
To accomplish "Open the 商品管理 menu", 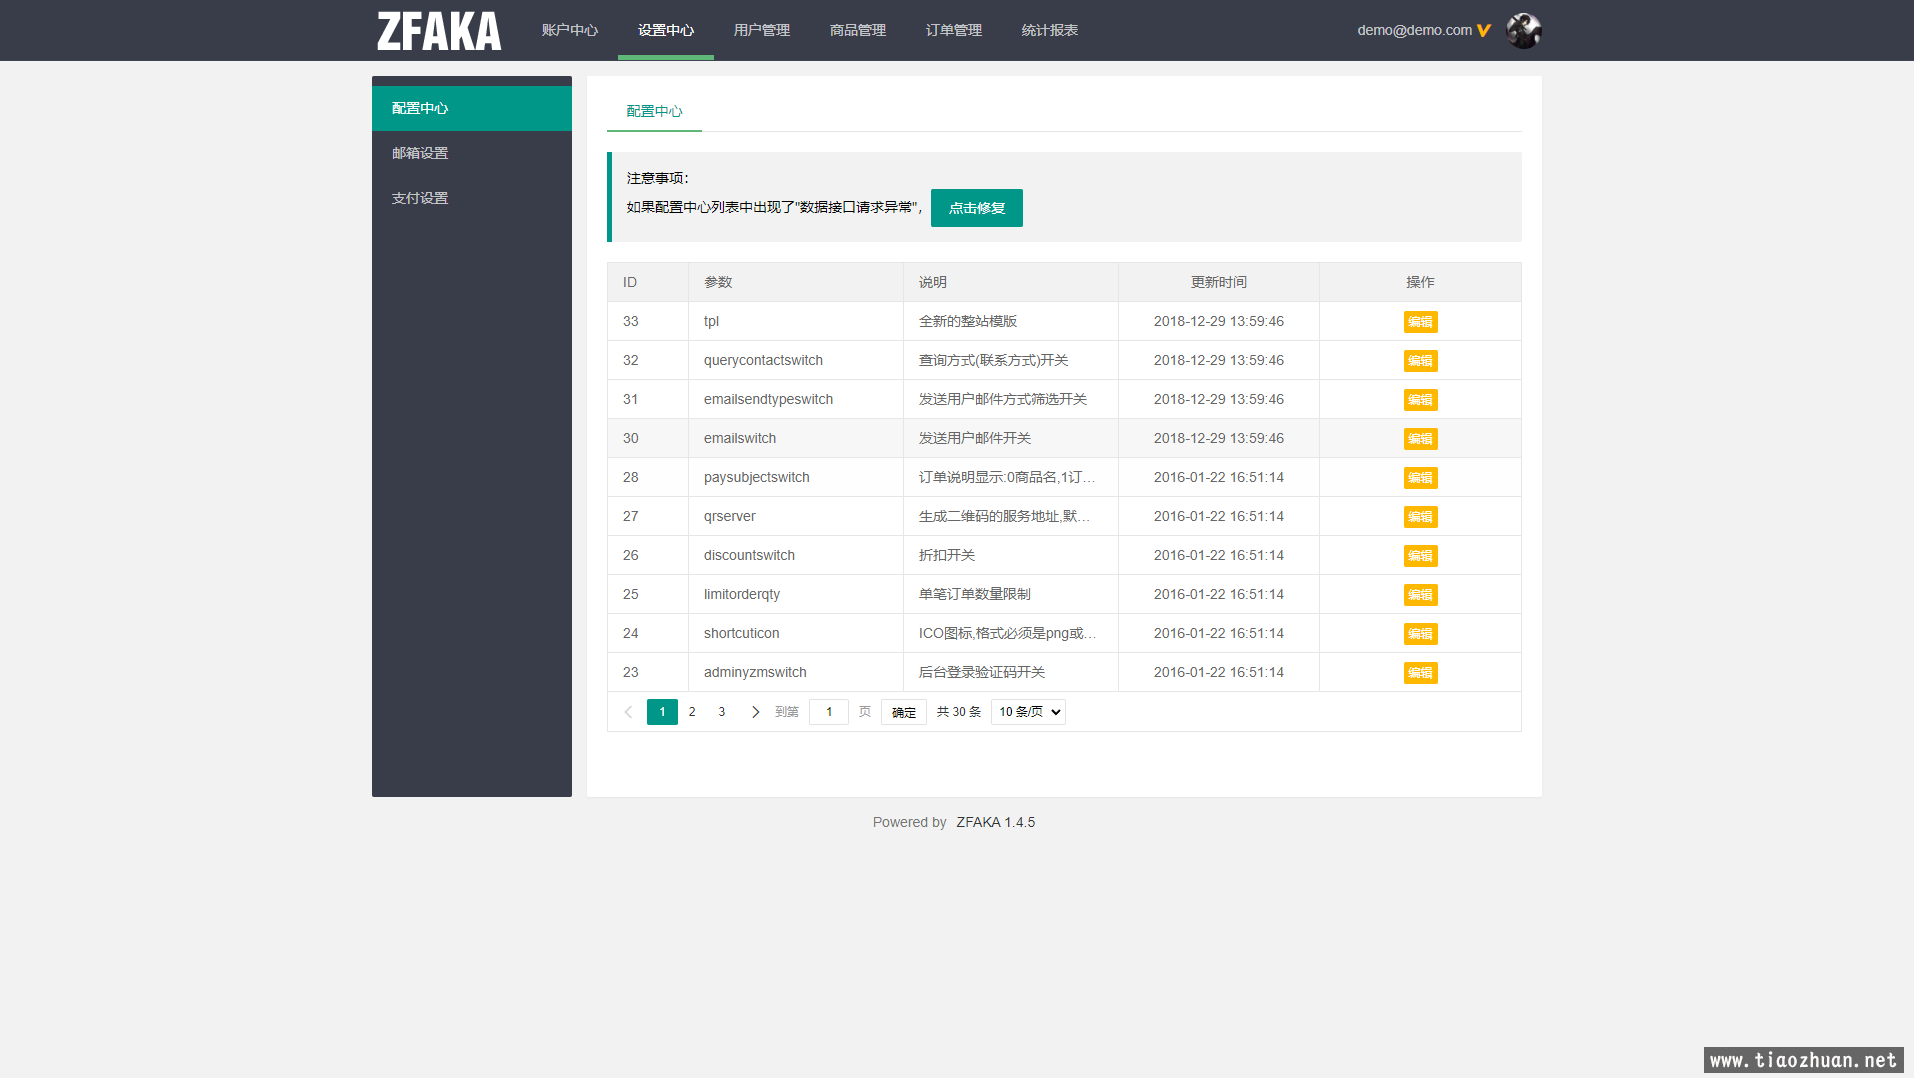I will coord(857,30).
